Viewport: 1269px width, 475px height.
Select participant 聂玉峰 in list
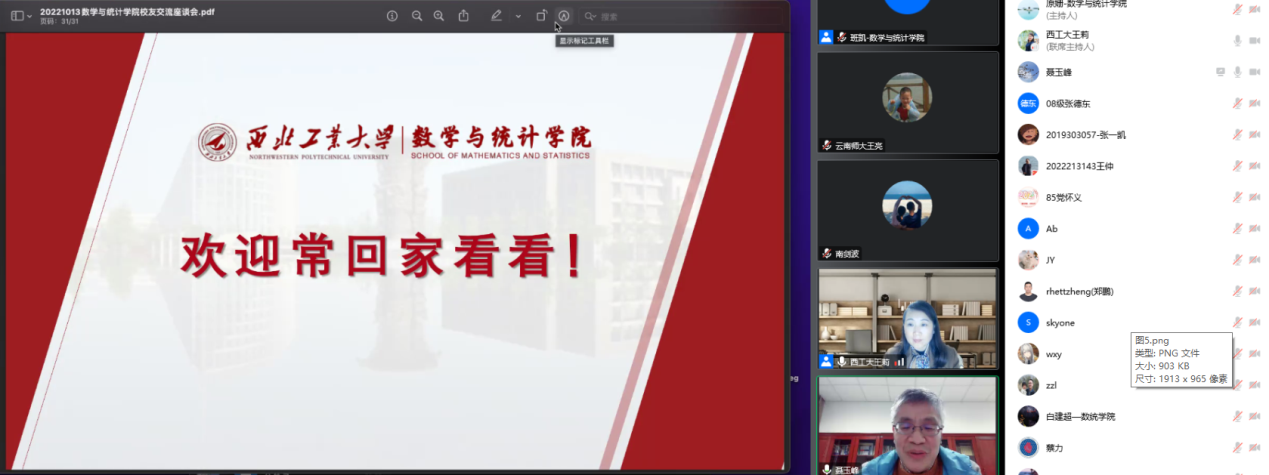pos(1137,72)
